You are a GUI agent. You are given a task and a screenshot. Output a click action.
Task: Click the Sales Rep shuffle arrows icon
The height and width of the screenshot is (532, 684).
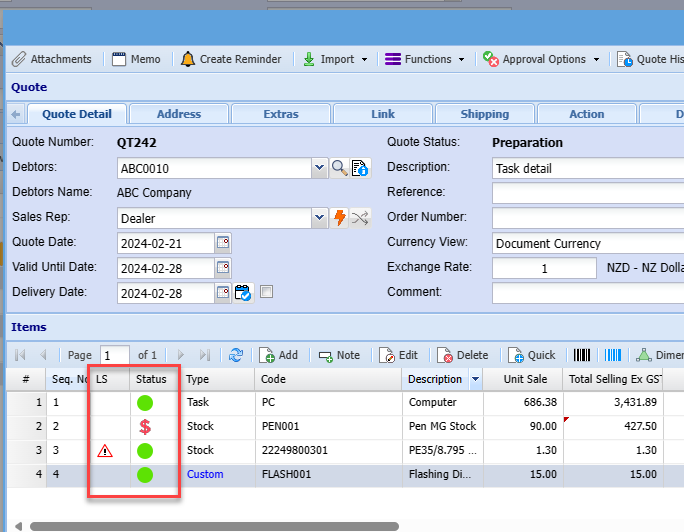point(360,218)
